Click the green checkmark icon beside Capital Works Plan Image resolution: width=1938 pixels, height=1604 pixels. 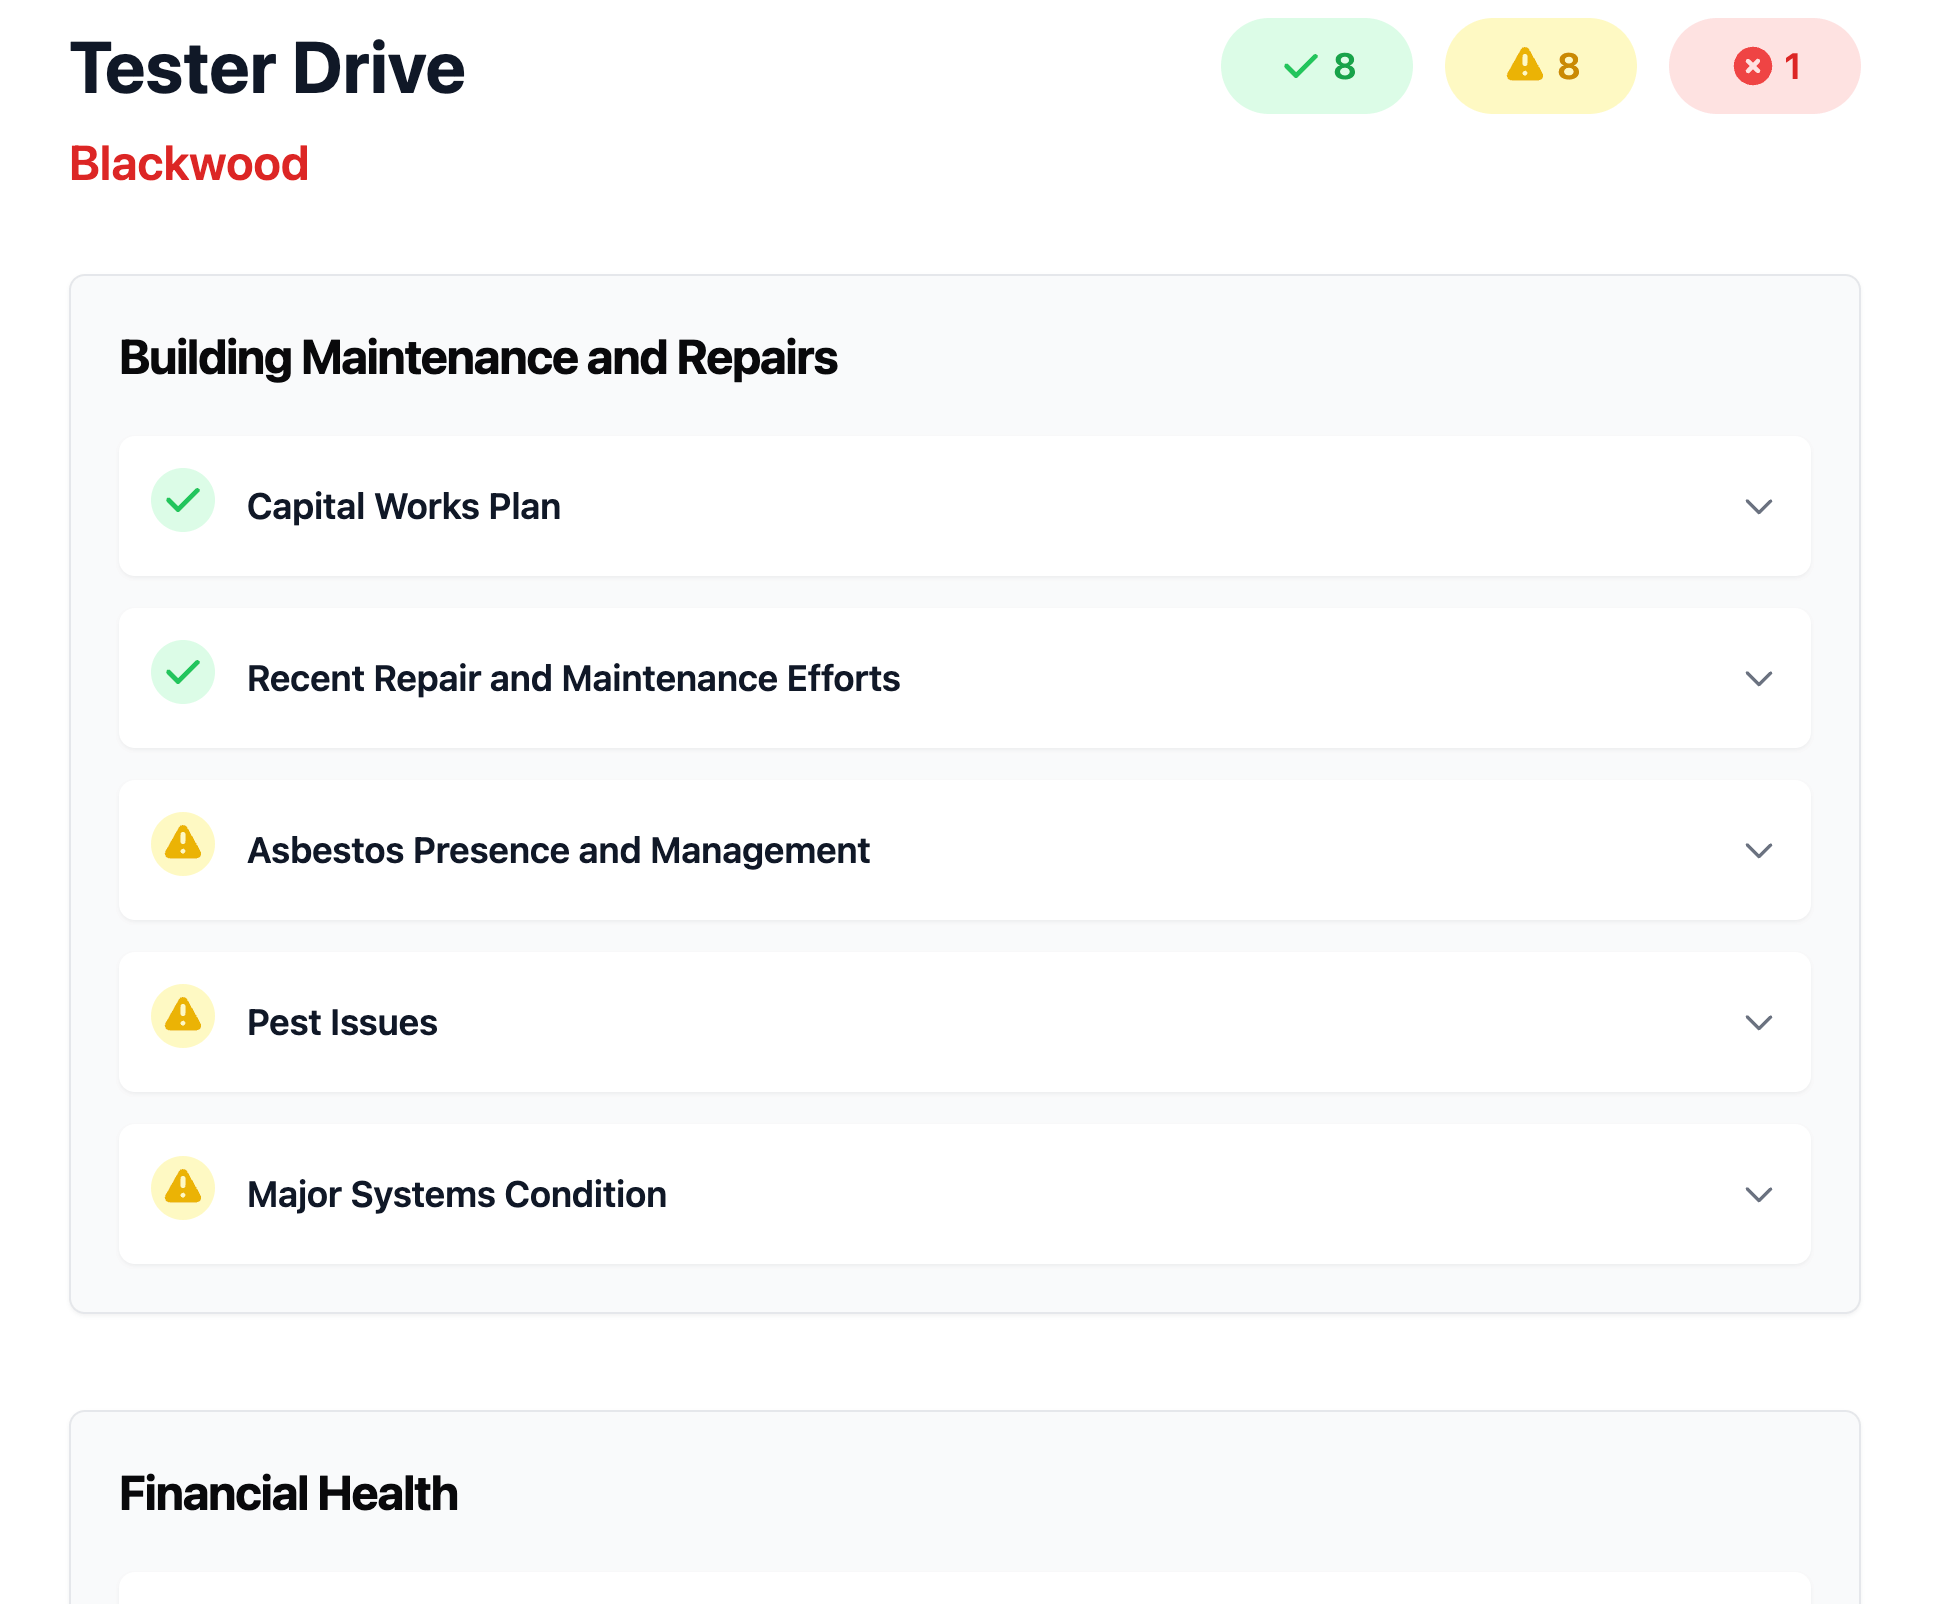[x=183, y=500]
